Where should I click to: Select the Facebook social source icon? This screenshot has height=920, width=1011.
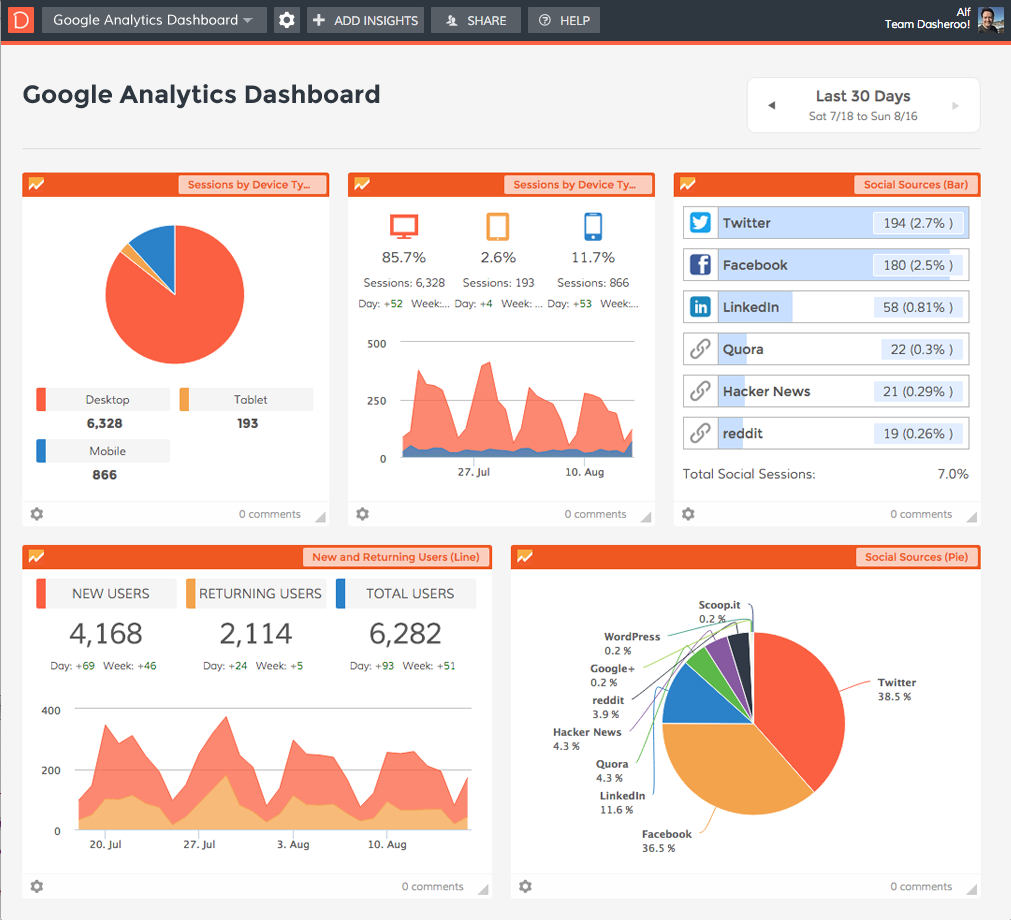click(x=700, y=264)
